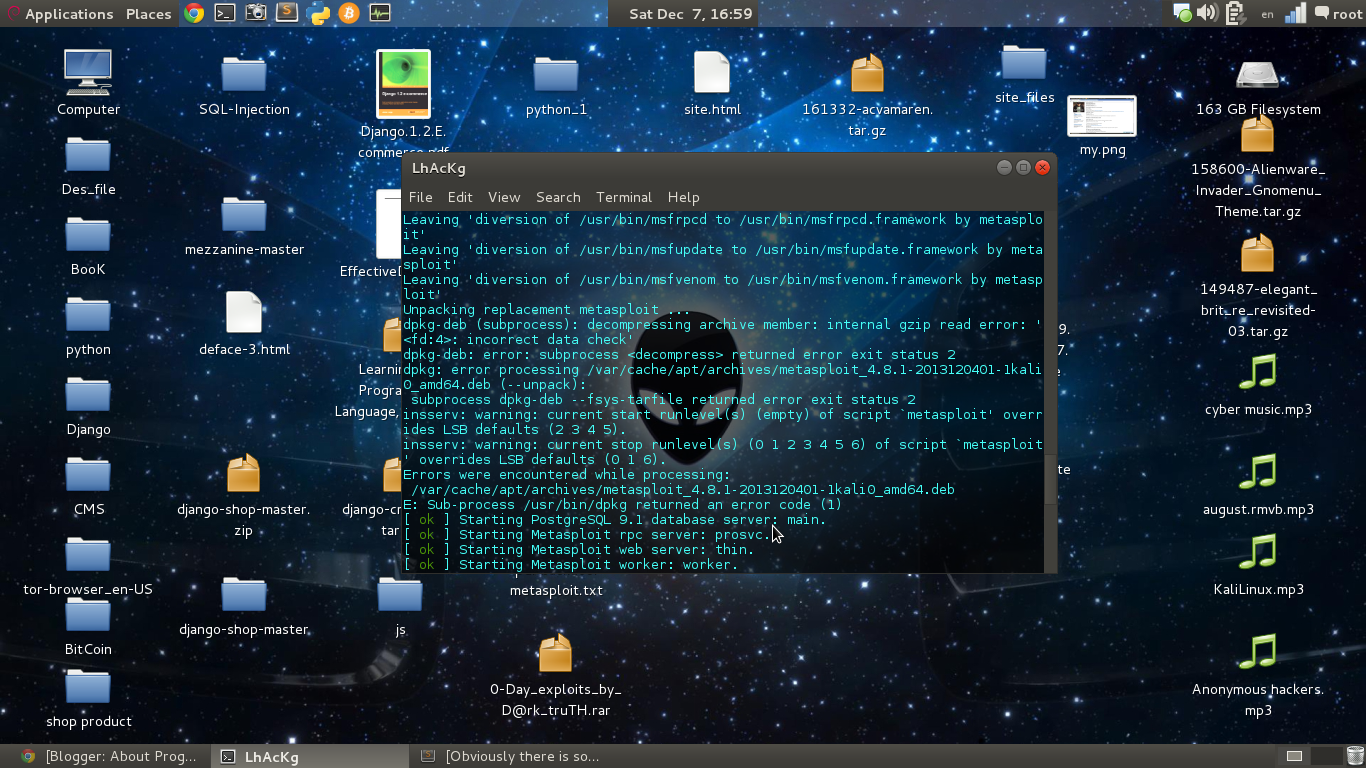Open the Edit menu in the terminal
The image size is (1366, 768).
click(x=460, y=197)
